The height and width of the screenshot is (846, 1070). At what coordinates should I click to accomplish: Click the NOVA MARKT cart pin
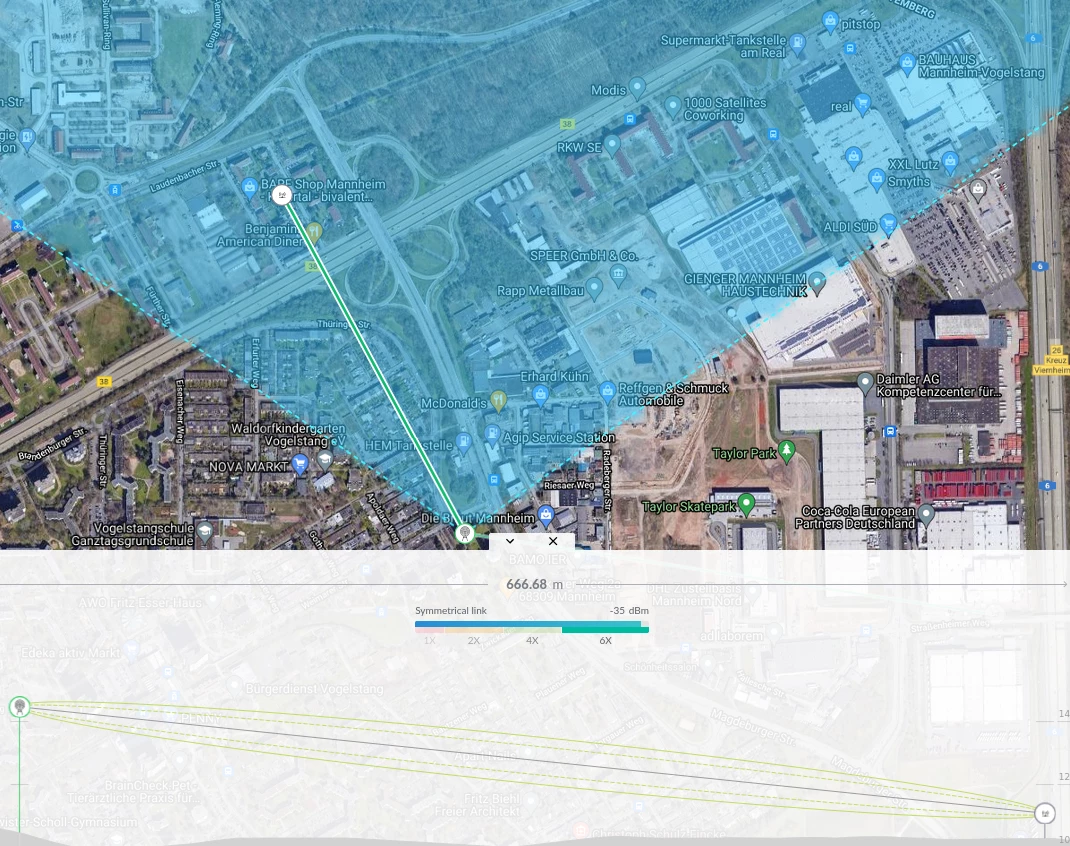[x=299, y=464]
